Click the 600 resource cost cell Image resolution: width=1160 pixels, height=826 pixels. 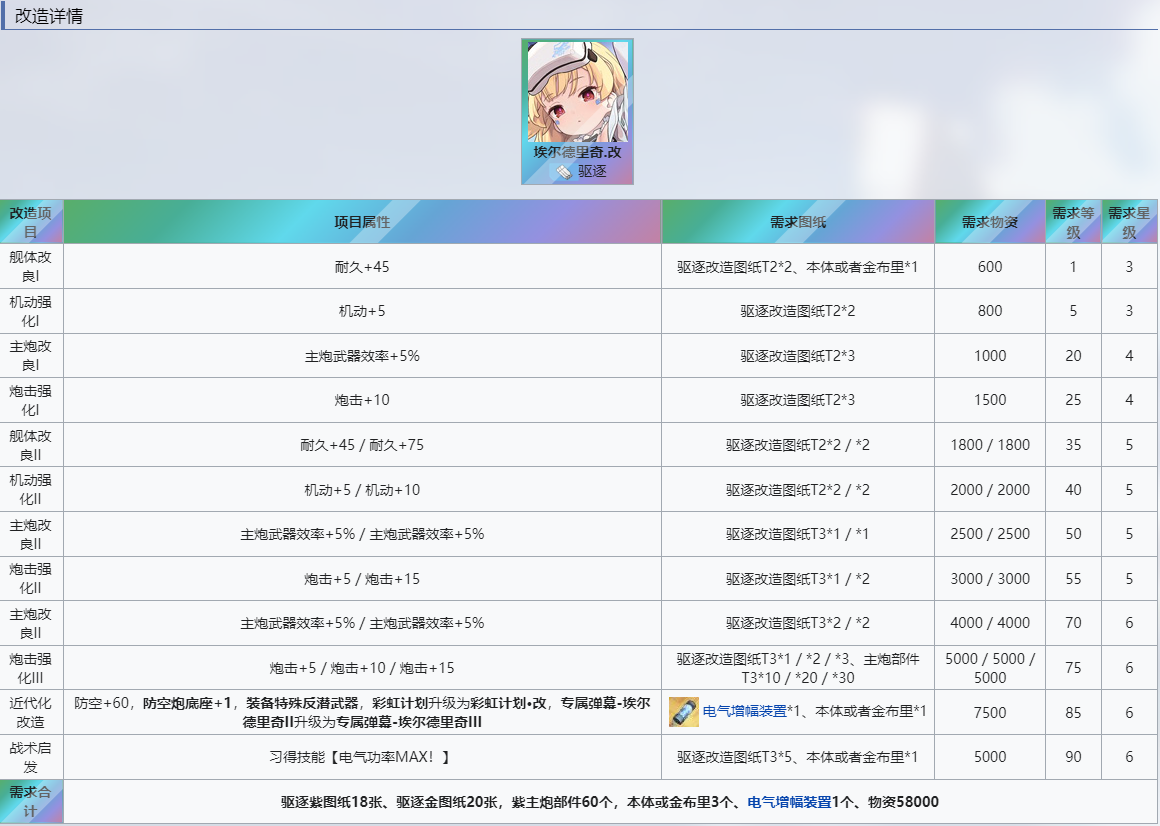(990, 266)
